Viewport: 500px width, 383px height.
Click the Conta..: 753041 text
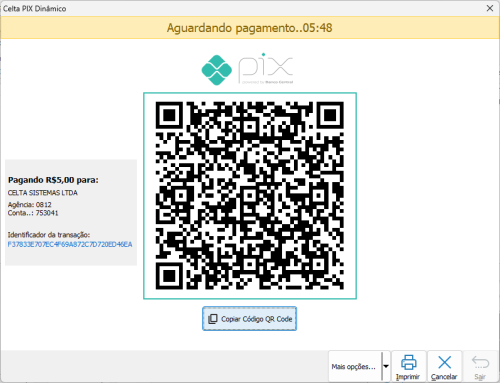click(x=33, y=213)
